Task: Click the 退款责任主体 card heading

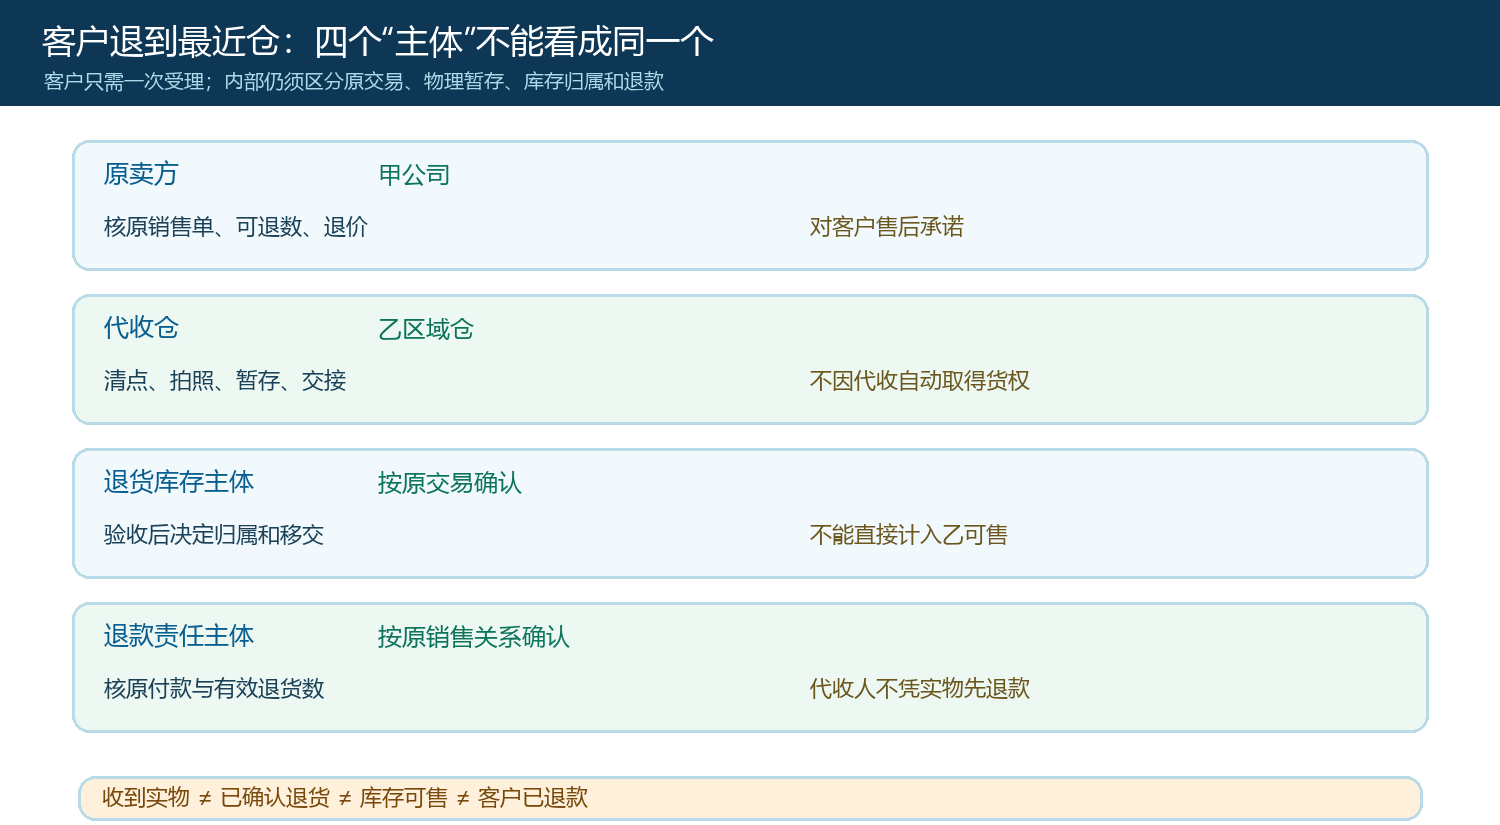Action: click(179, 636)
